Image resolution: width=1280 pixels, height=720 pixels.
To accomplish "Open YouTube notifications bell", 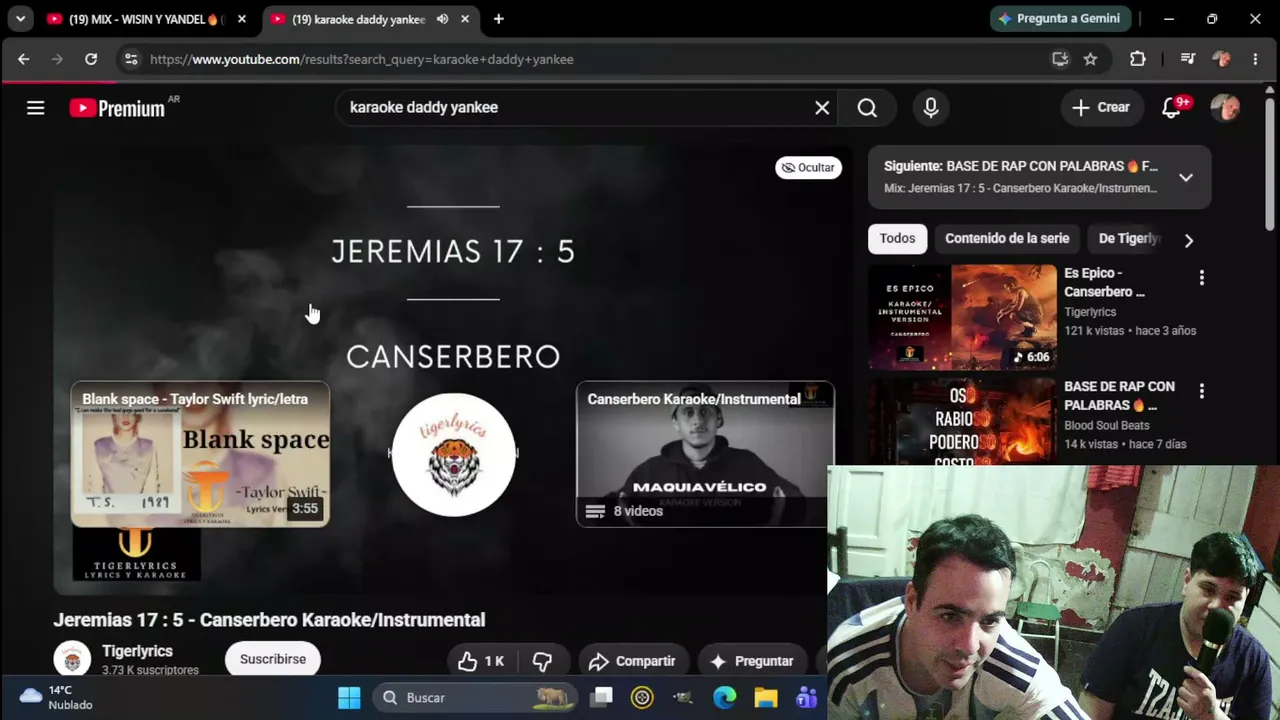I will [1171, 108].
